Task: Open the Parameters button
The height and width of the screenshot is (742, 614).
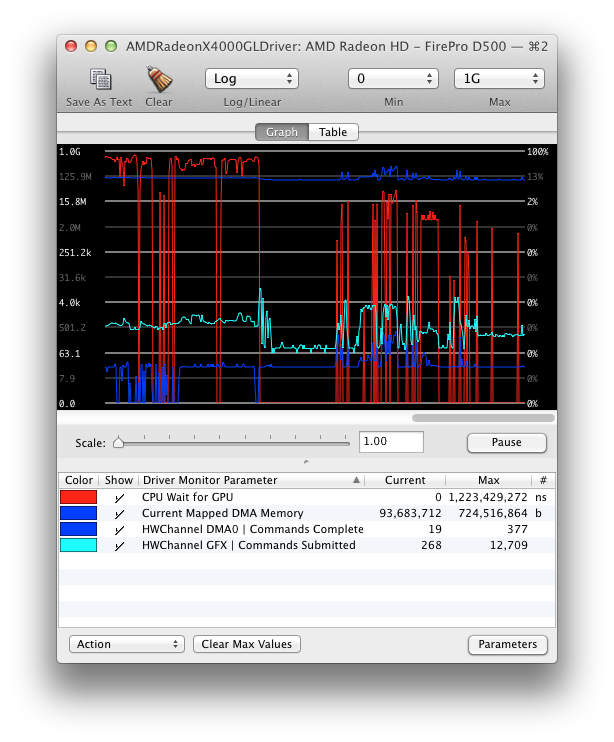Action: pyautogui.click(x=508, y=645)
